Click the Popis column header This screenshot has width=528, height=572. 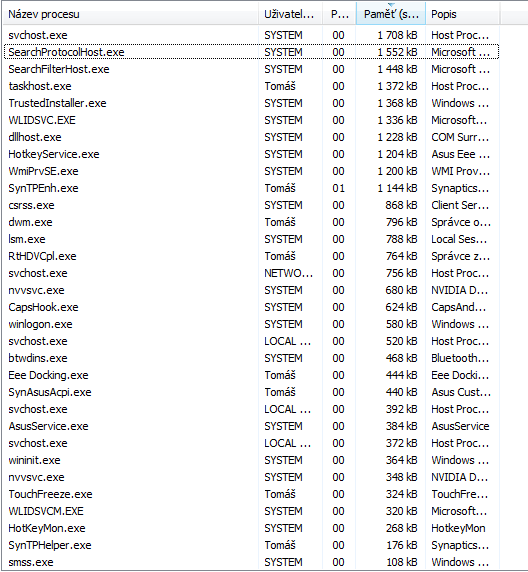point(462,14)
